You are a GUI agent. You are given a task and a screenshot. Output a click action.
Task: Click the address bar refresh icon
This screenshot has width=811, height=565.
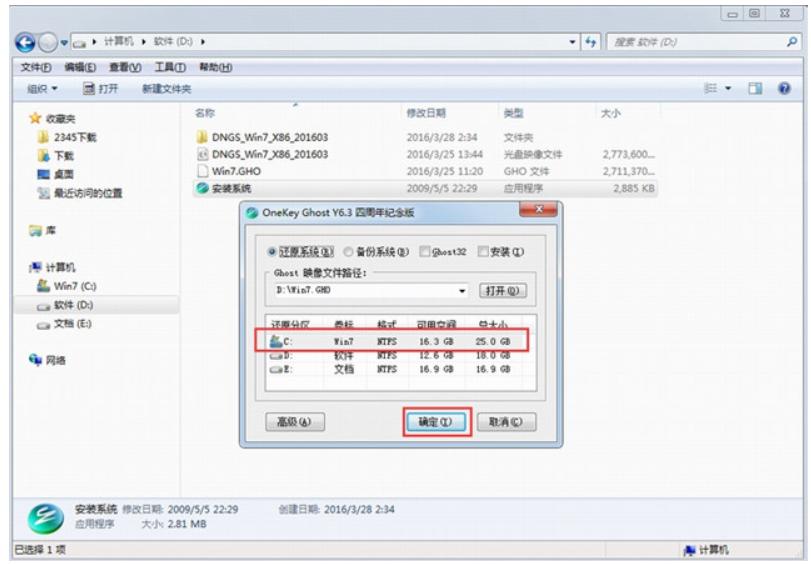pos(590,42)
